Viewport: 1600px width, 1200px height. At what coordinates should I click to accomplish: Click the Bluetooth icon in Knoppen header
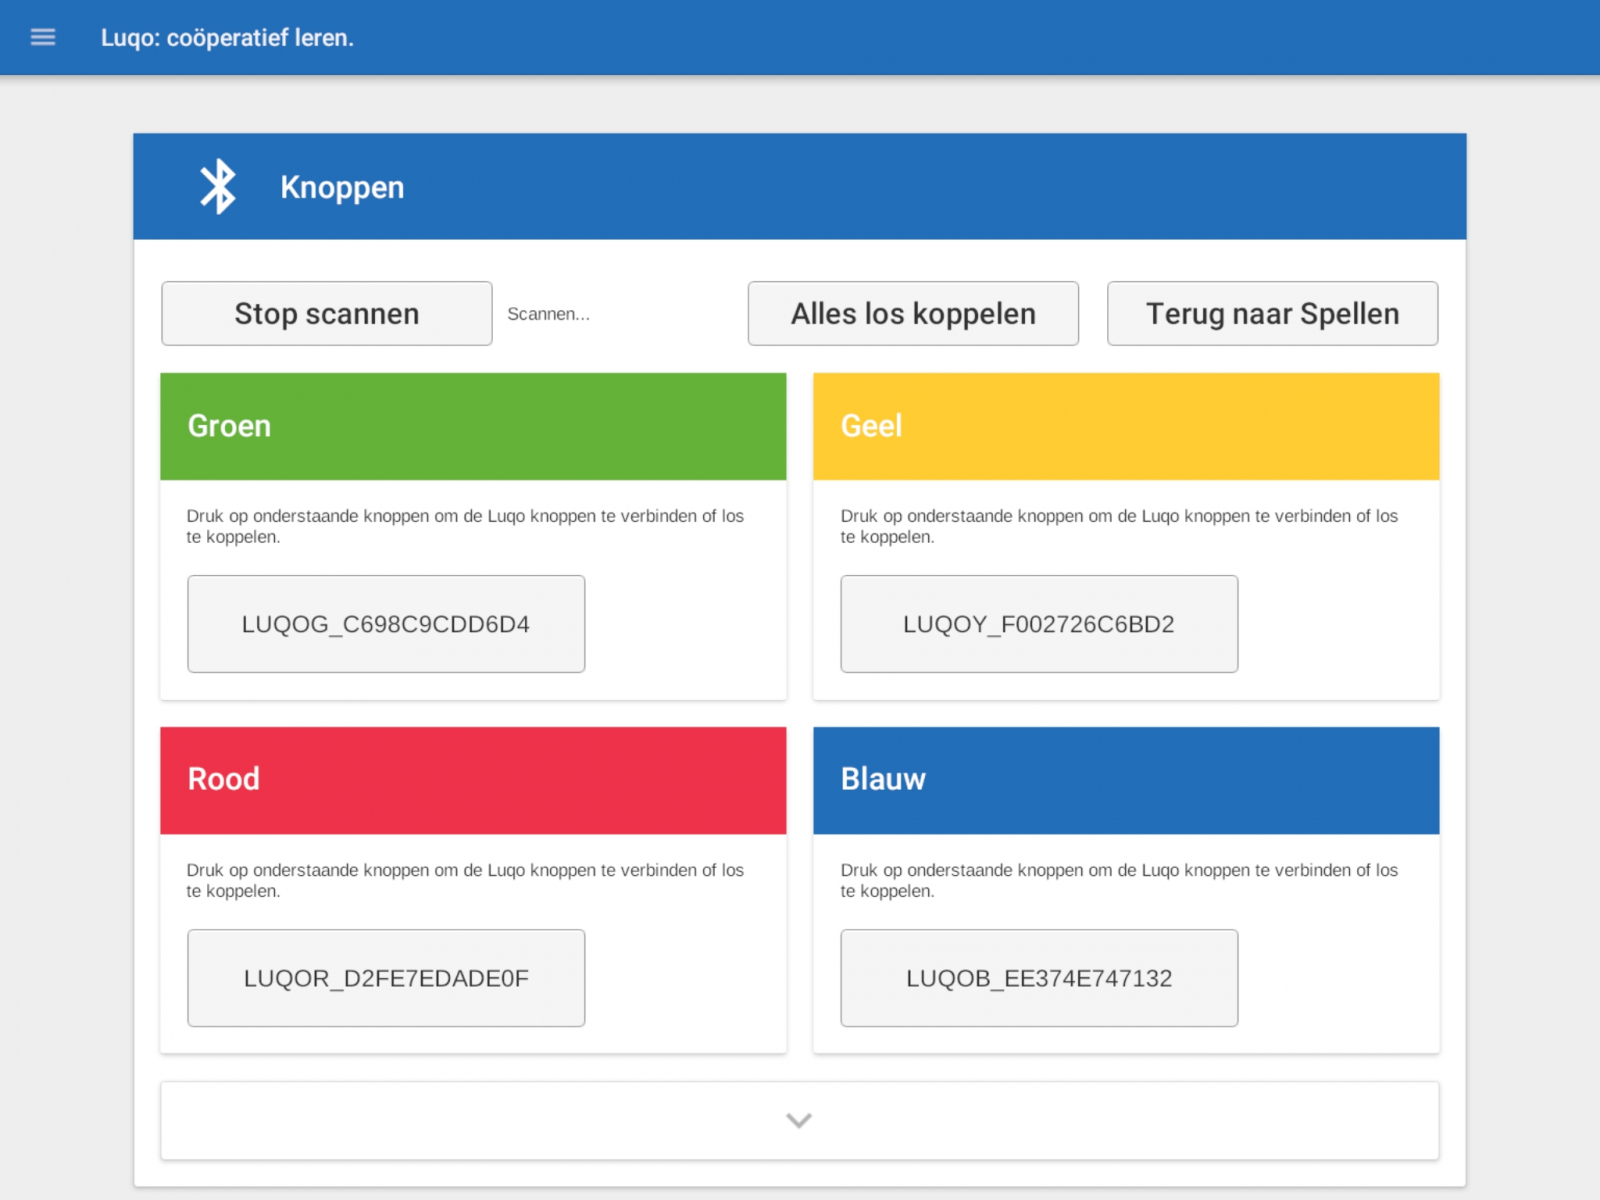tap(218, 187)
